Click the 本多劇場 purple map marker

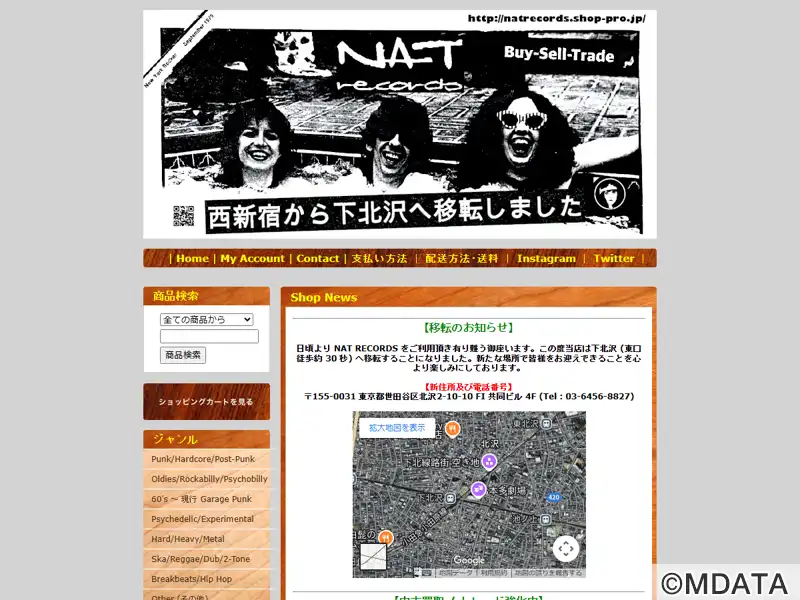[x=478, y=489]
